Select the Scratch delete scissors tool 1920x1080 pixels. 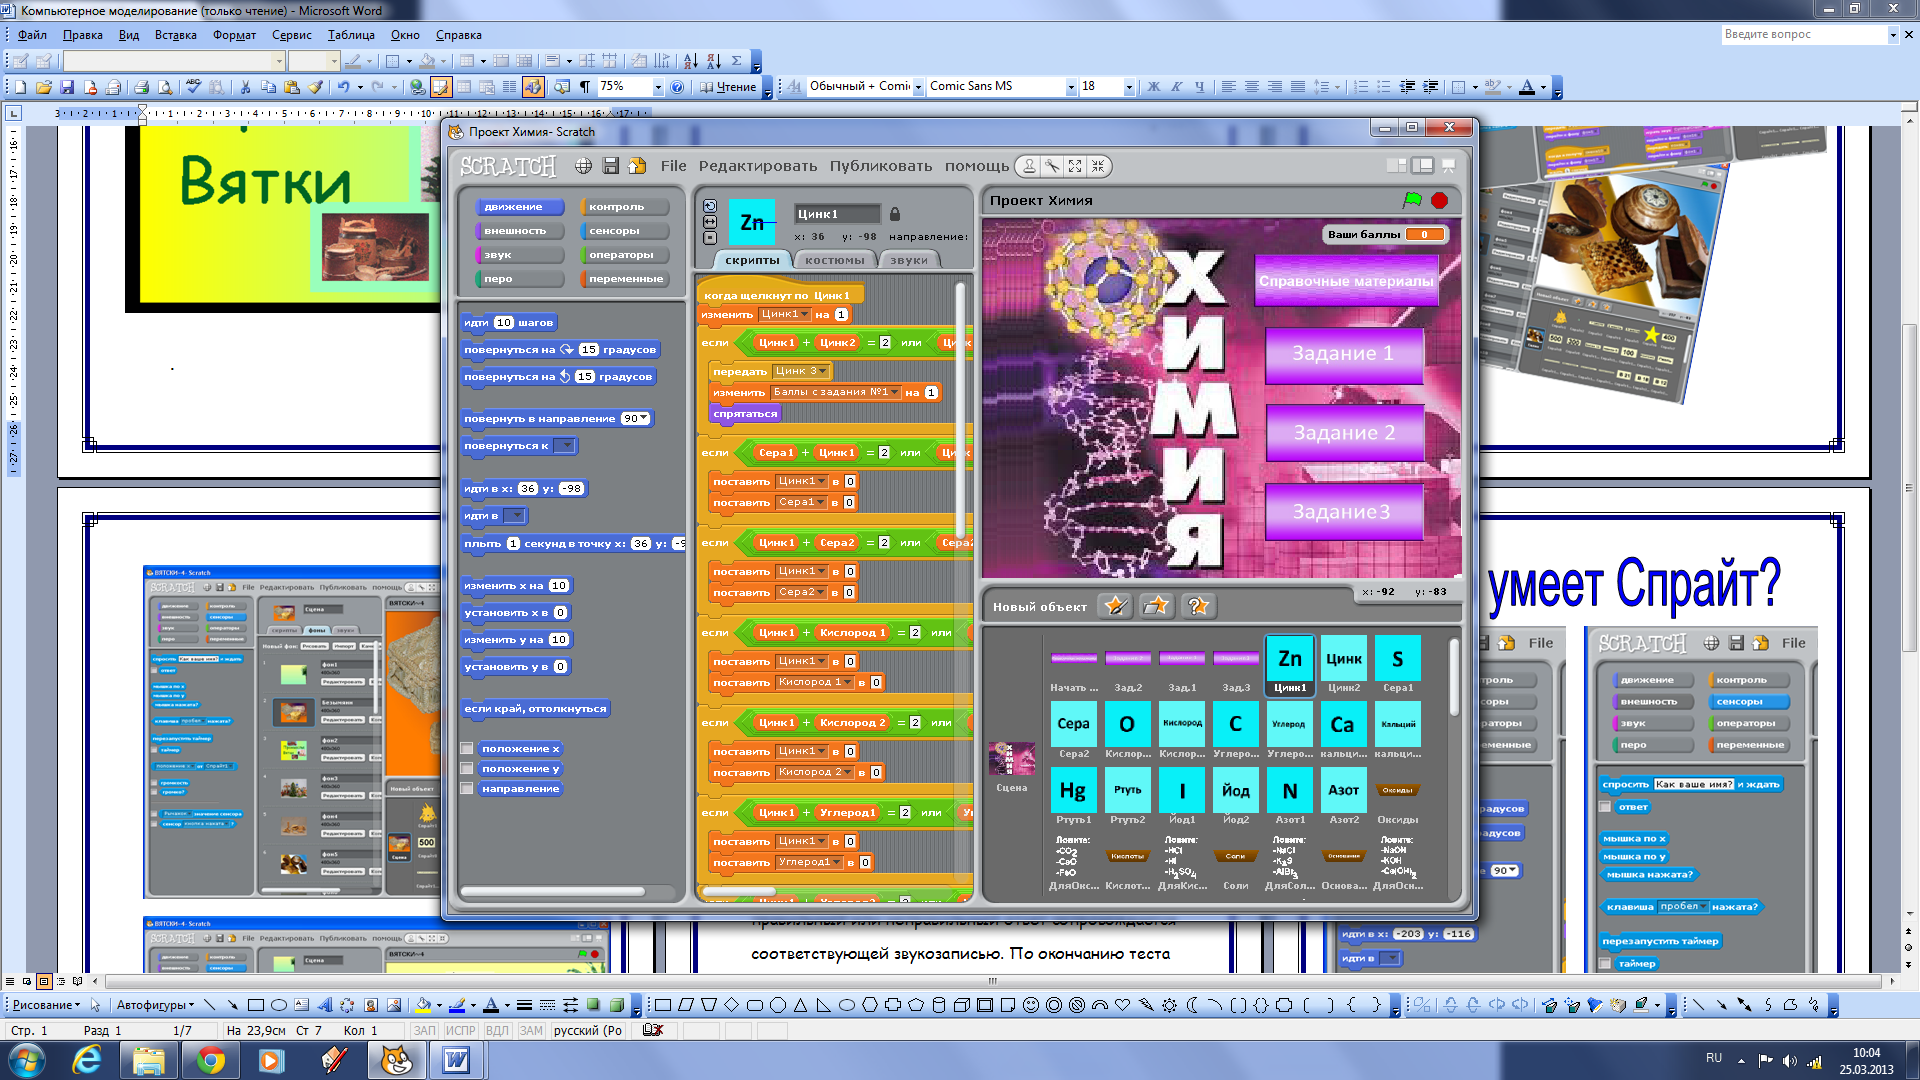[1052, 166]
